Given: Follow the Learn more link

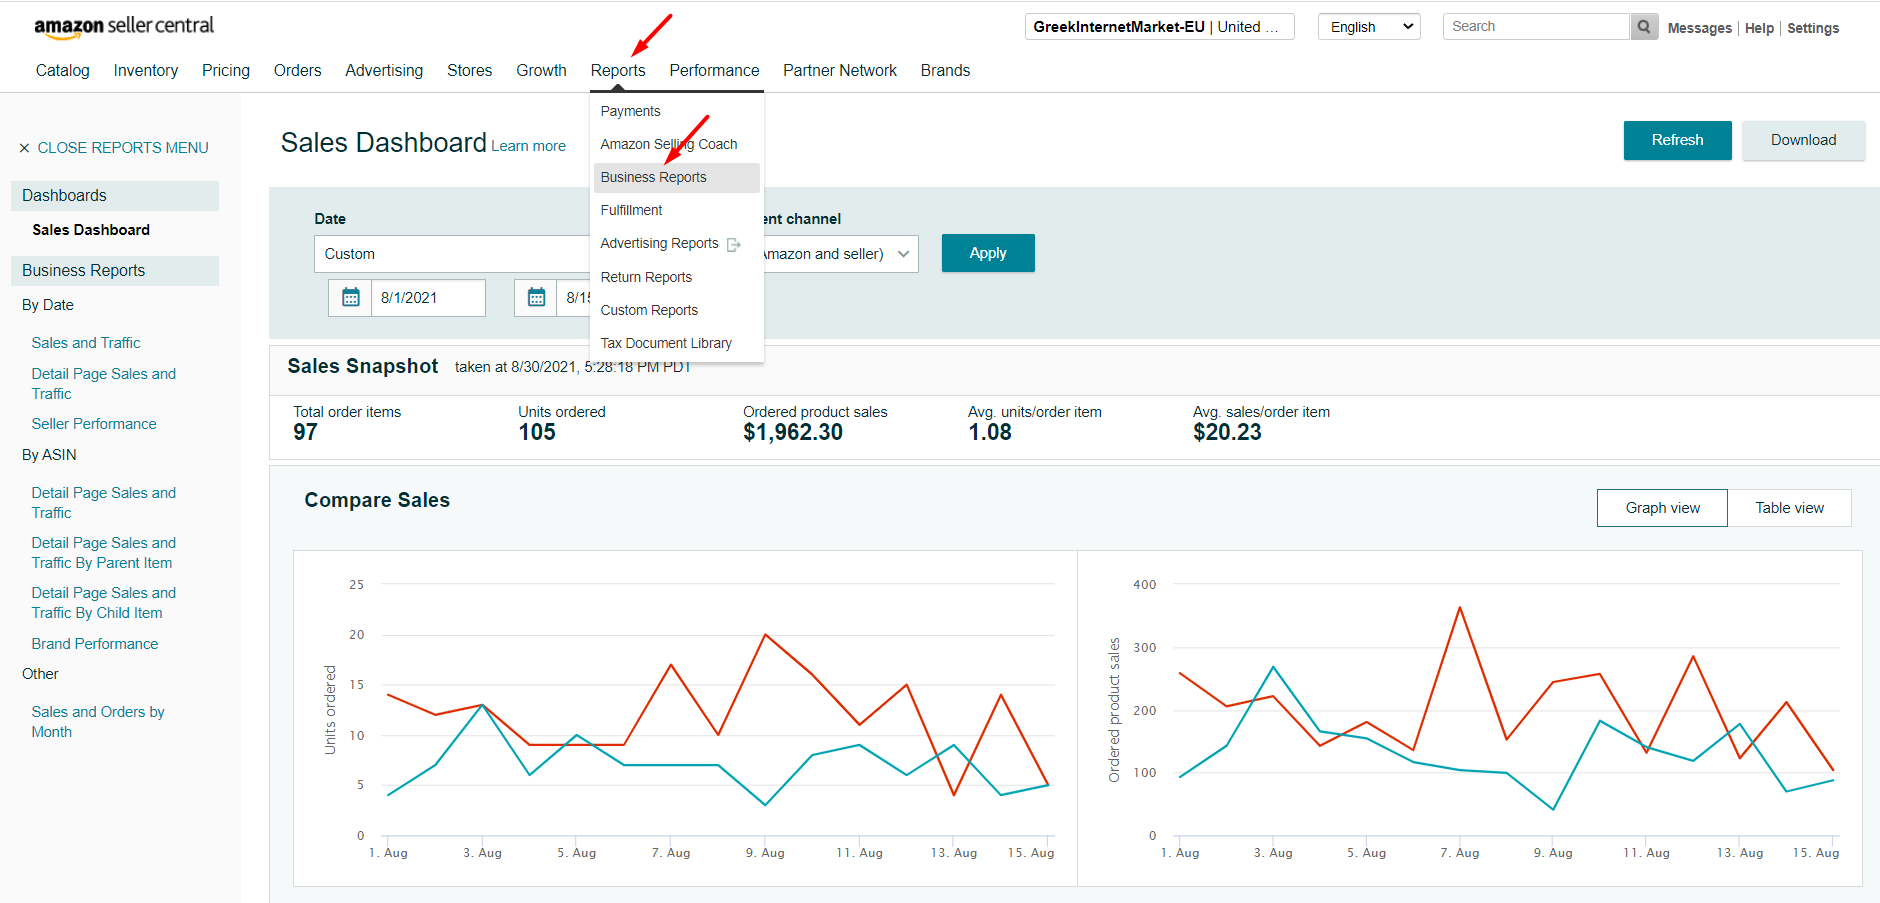Looking at the screenshot, I should [x=528, y=146].
